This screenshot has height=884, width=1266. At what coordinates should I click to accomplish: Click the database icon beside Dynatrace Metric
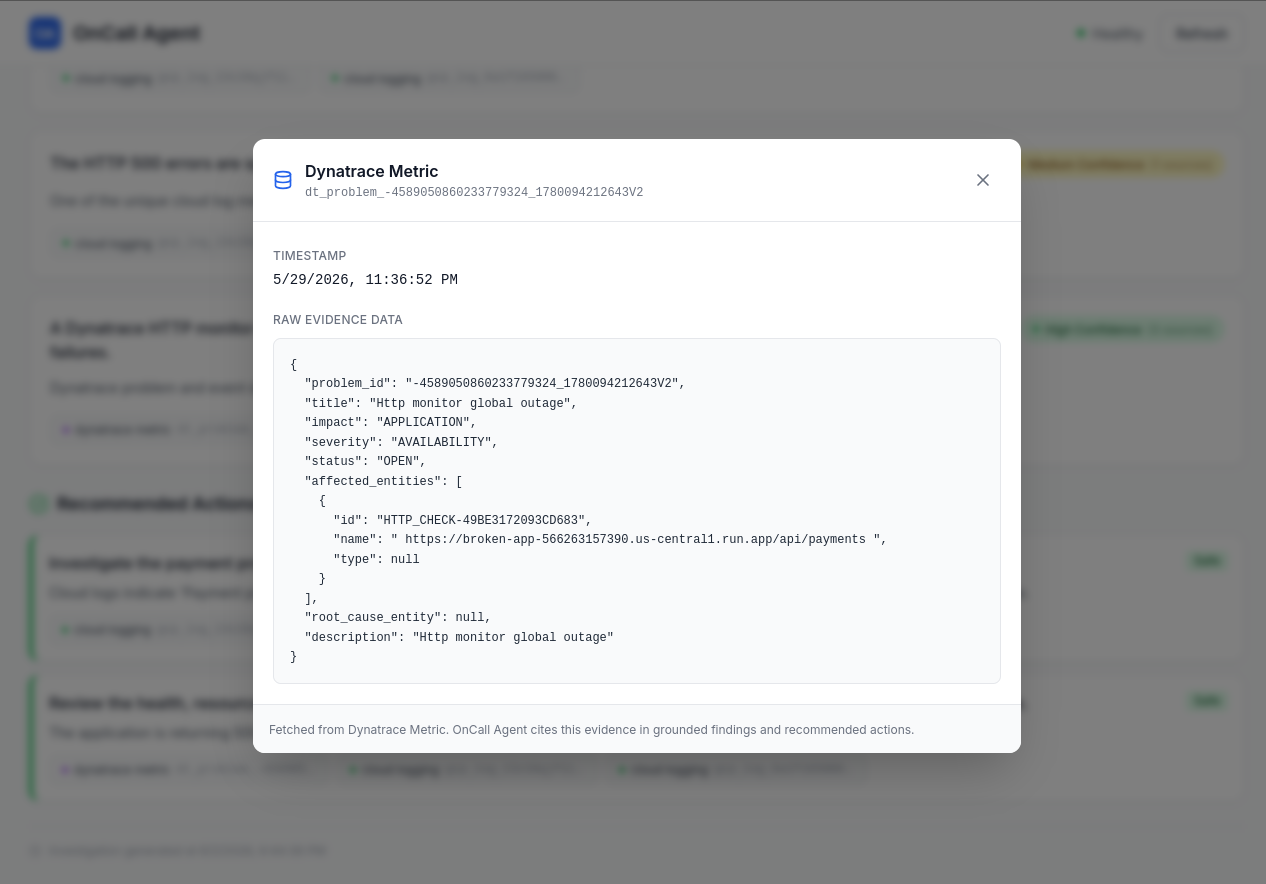click(x=283, y=180)
